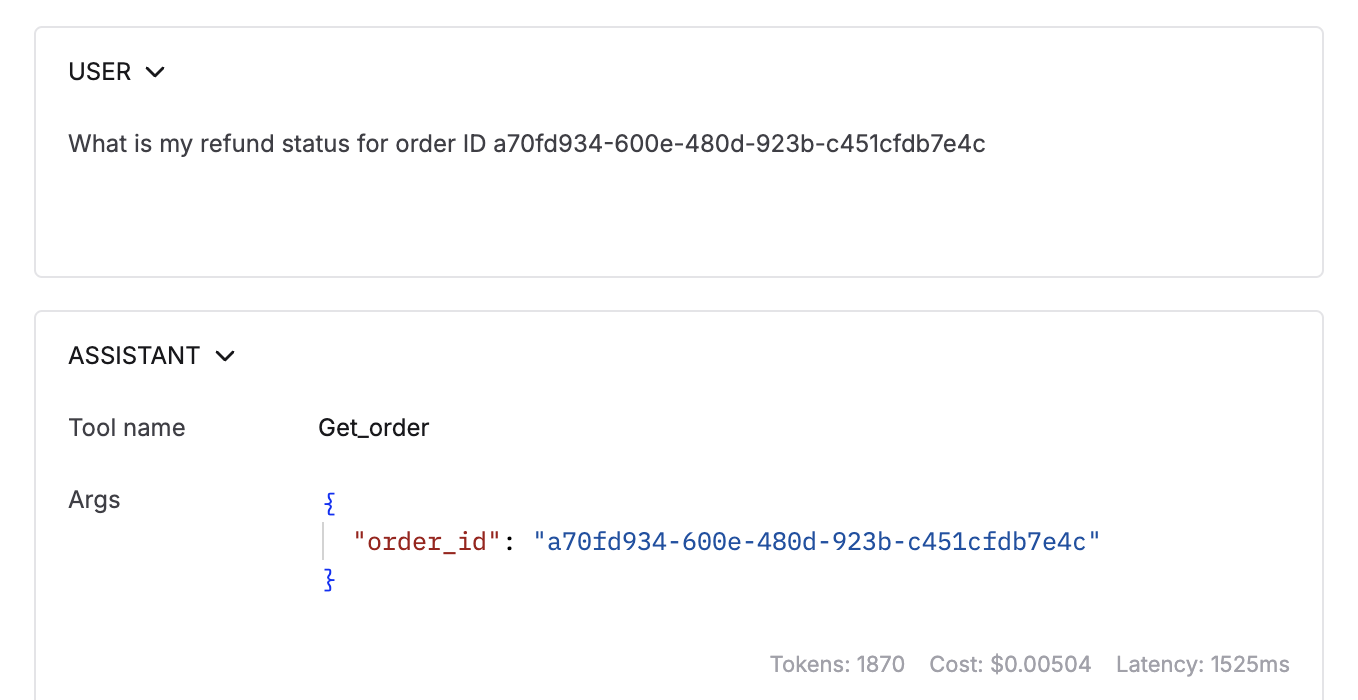1358x700 pixels.
Task: Click the order ID in user message
Action: point(740,144)
